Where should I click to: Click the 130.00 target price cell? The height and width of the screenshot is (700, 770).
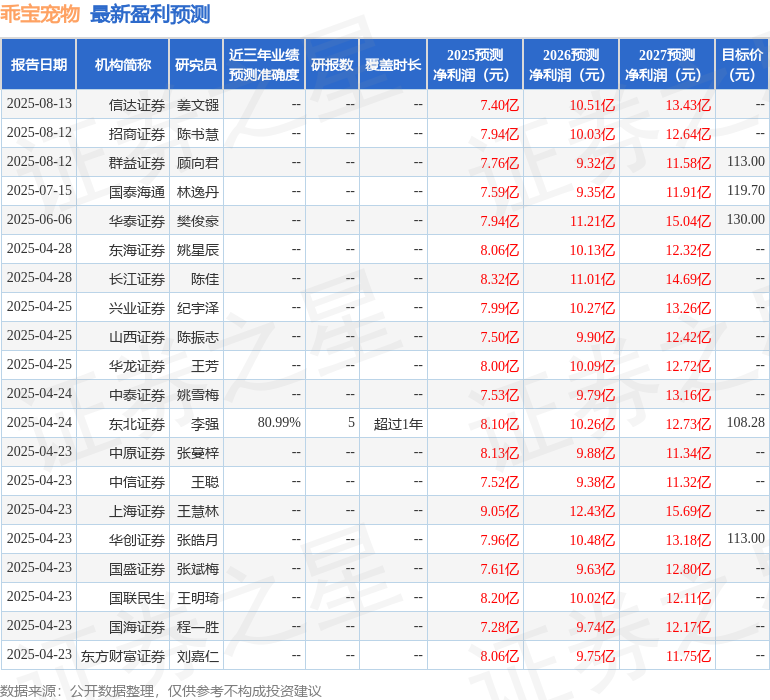[x=745, y=220]
